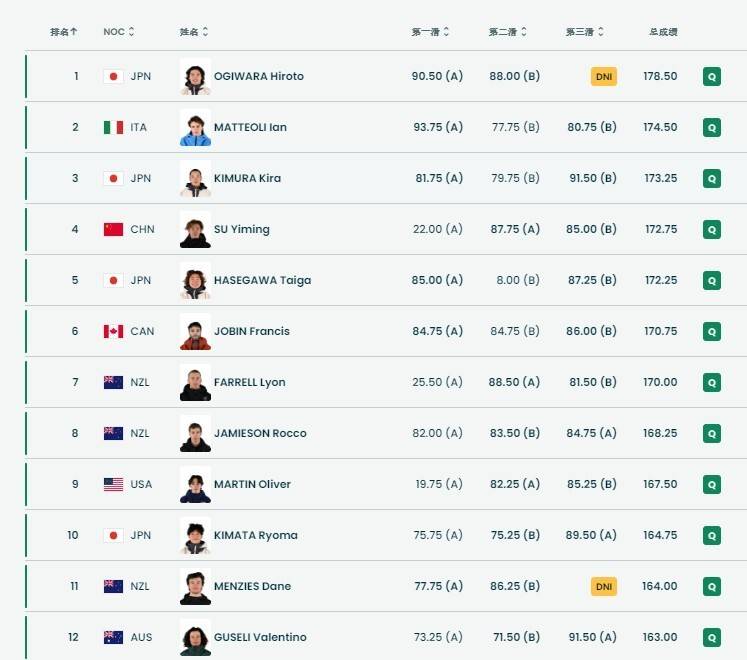Open the HASEGAWA Taiga athlete link
The image size is (747, 660).
pyautogui.click(x=262, y=280)
